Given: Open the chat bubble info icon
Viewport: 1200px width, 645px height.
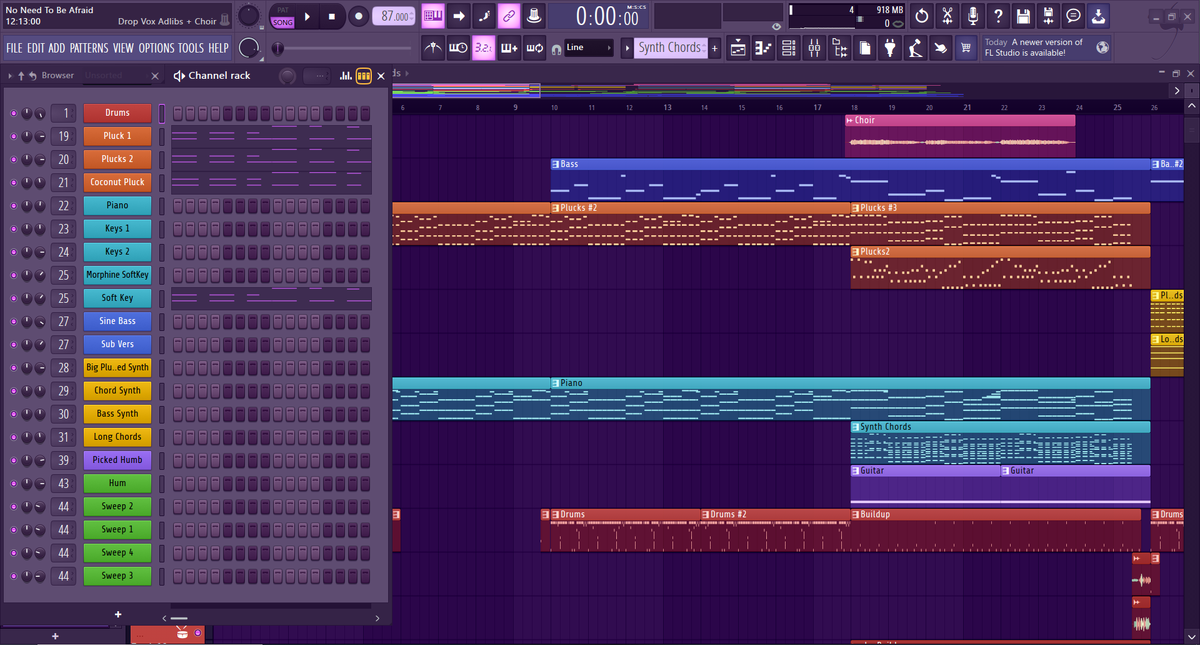Looking at the screenshot, I should 1075,16.
